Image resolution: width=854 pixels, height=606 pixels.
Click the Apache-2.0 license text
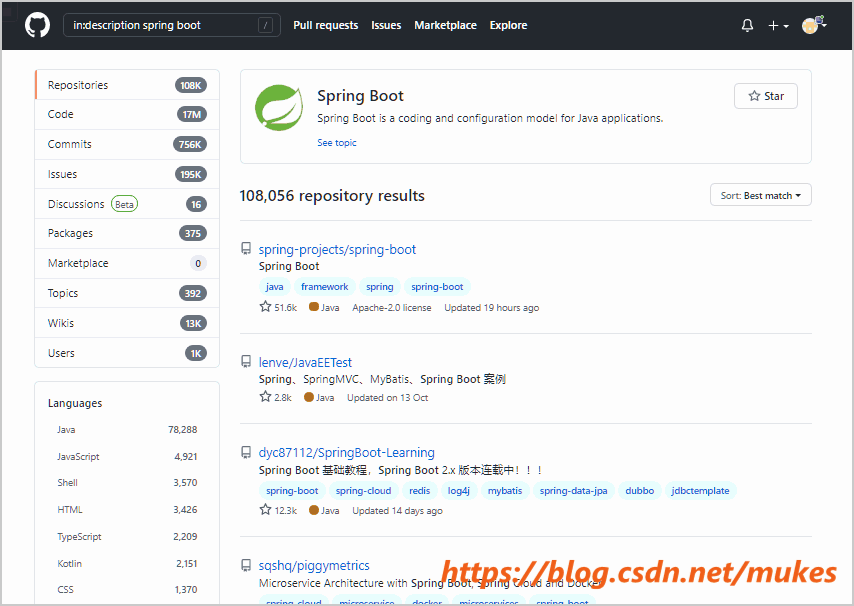click(x=392, y=308)
